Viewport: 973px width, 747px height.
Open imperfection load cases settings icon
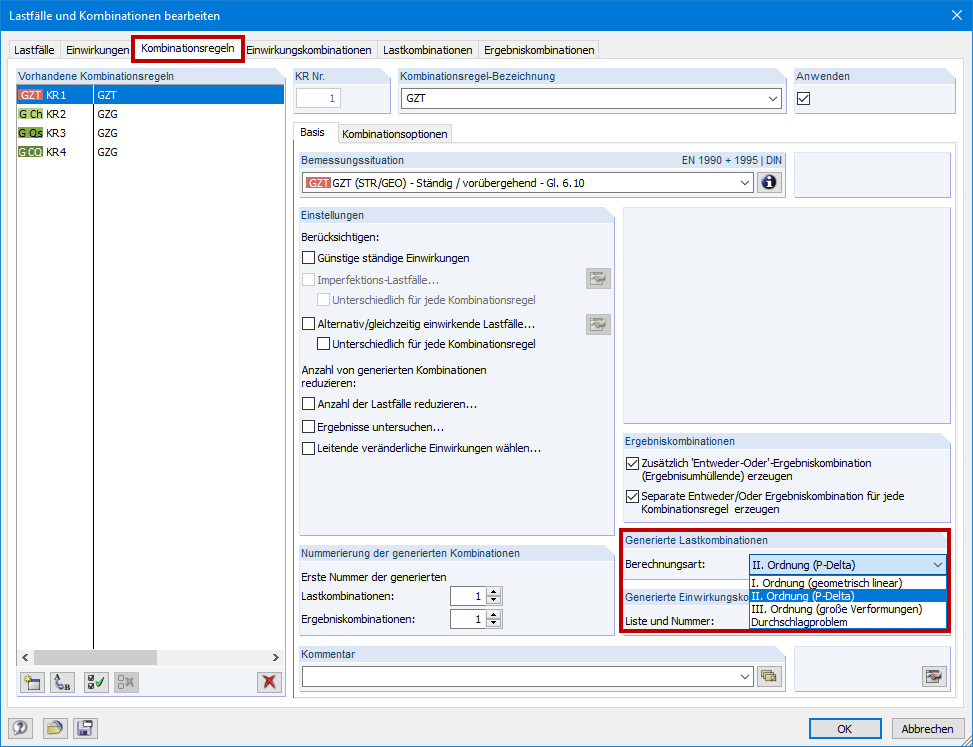coord(598,279)
